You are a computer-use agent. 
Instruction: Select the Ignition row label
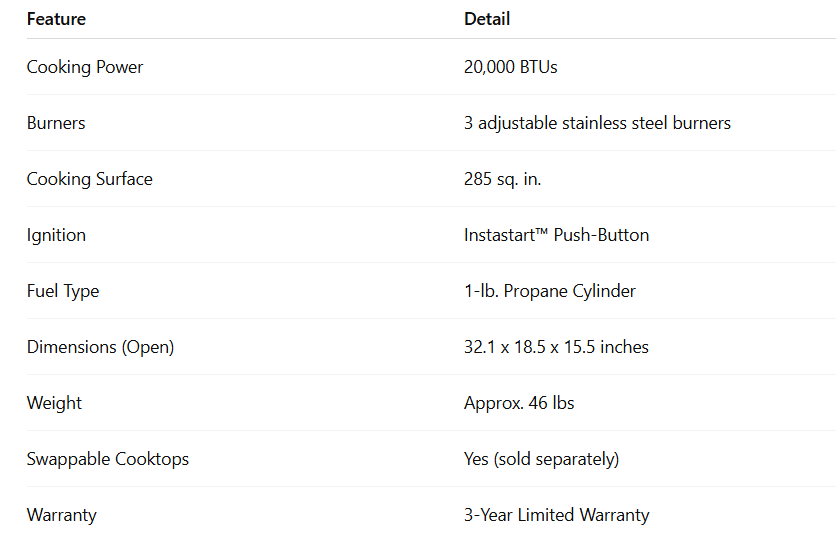[x=57, y=235]
